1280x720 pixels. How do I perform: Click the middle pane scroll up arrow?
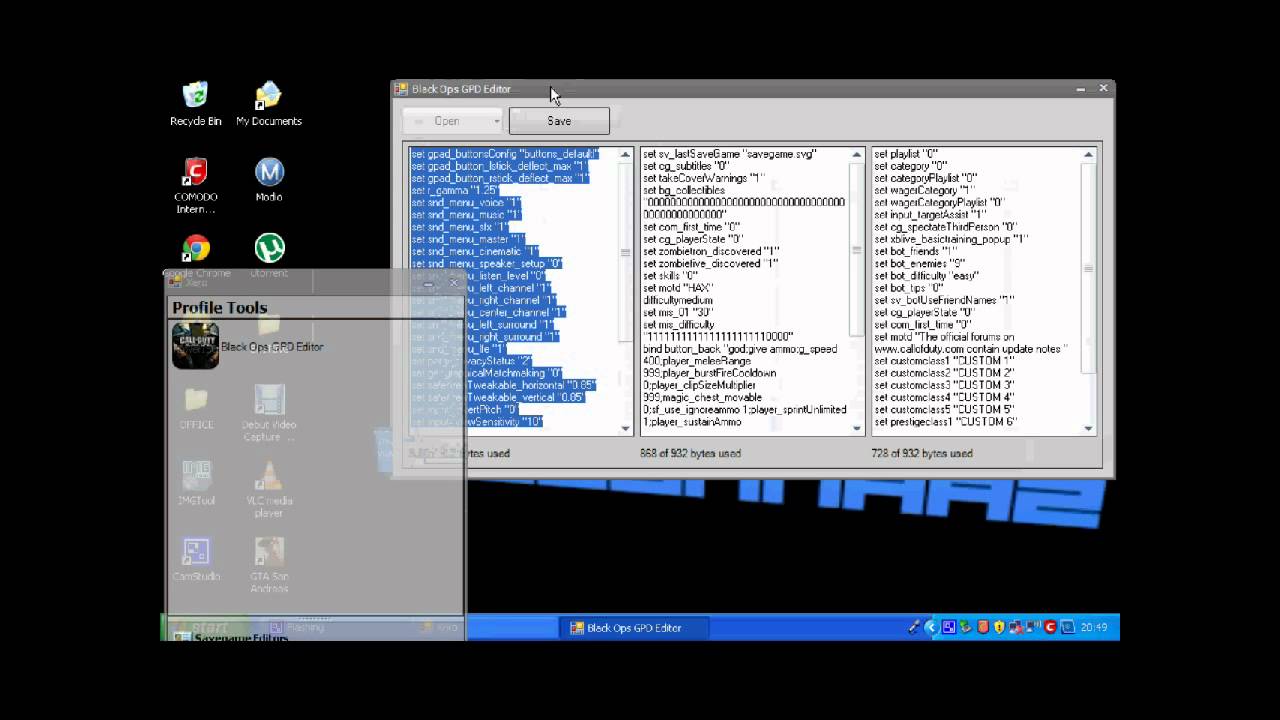tap(858, 155)
